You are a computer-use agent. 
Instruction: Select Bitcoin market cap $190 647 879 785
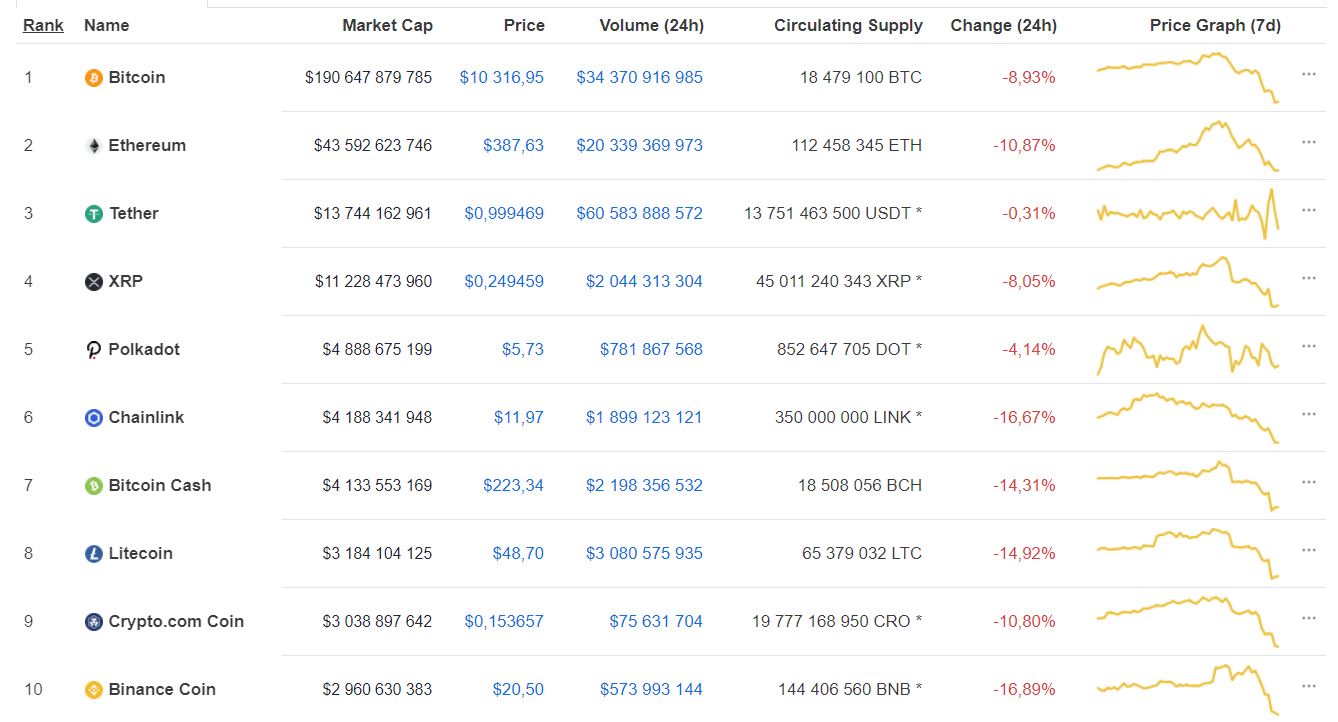[369, 77]
